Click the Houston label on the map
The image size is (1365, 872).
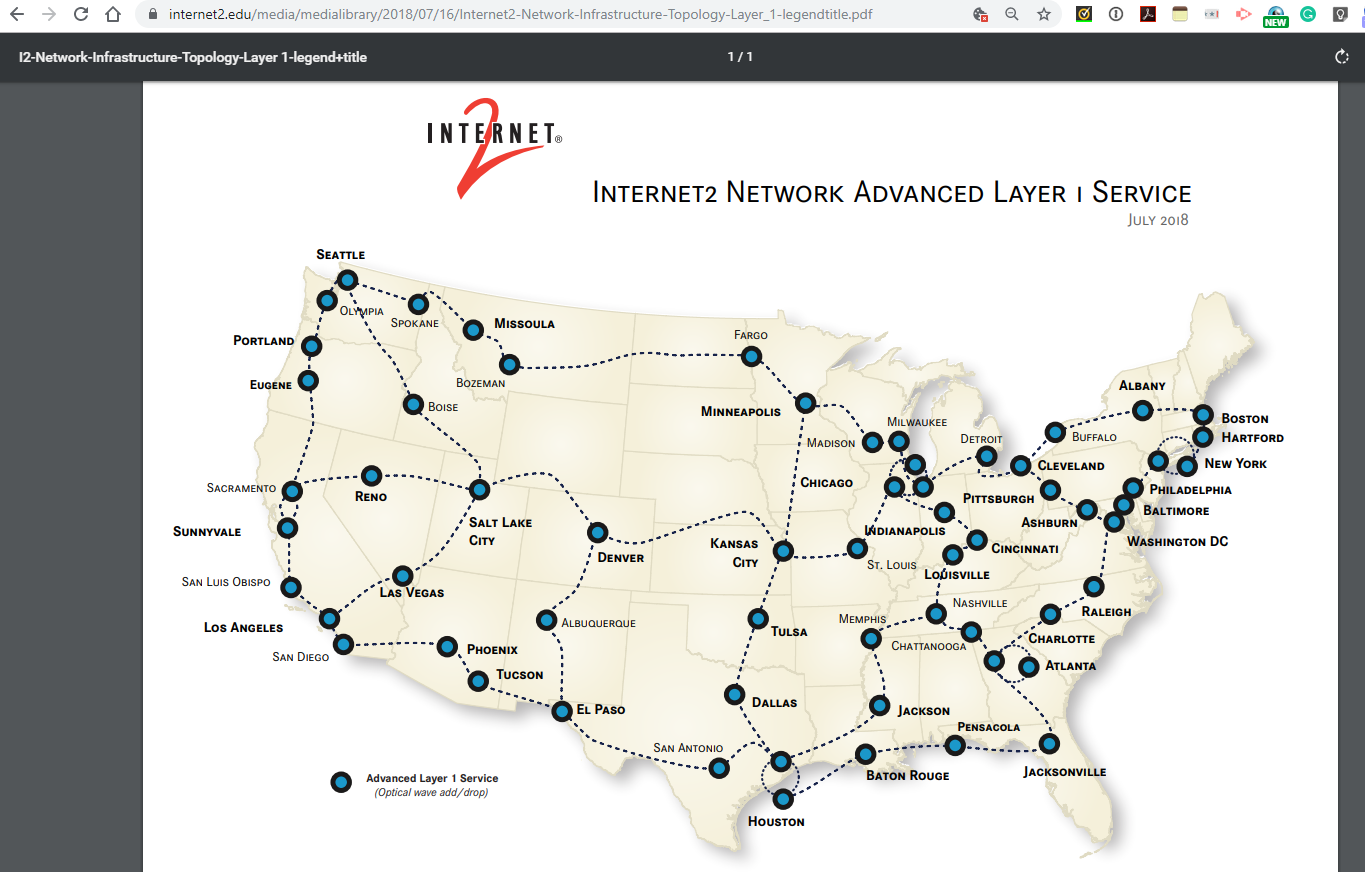tap(776, 821)
